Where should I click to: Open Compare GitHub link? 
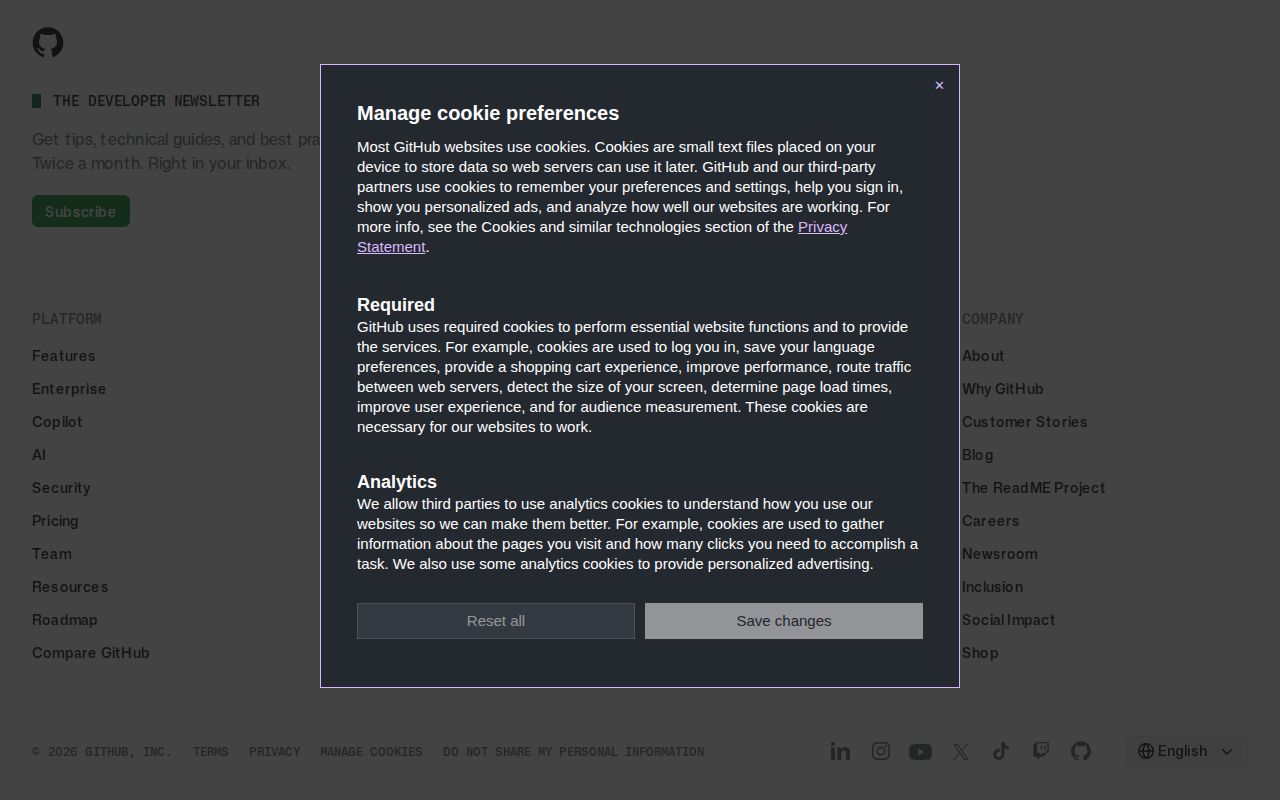(x=91, y=653)
